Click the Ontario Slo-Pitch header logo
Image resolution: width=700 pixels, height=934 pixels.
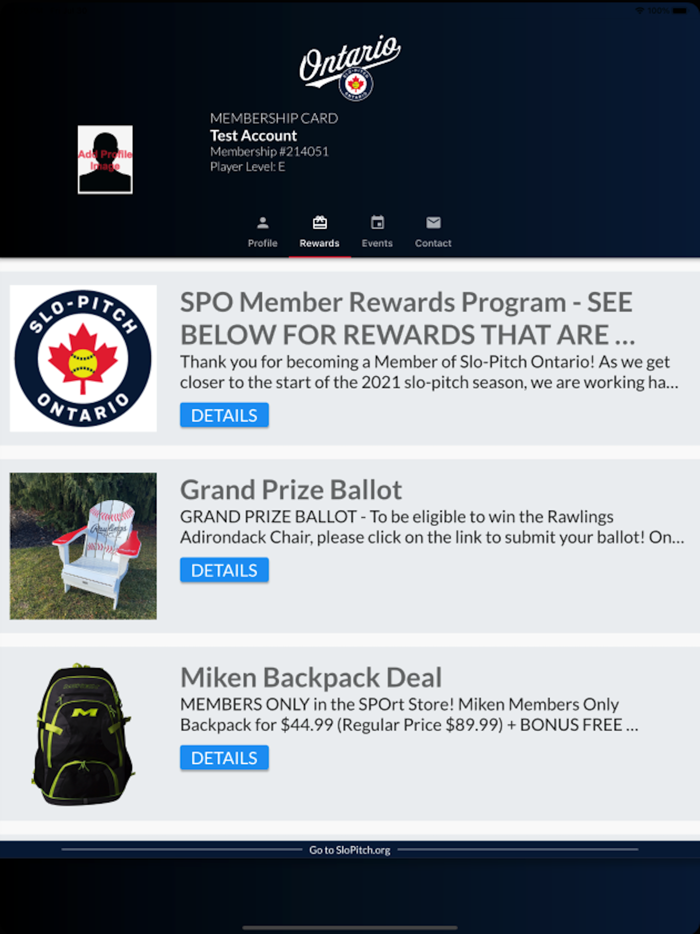350,67
